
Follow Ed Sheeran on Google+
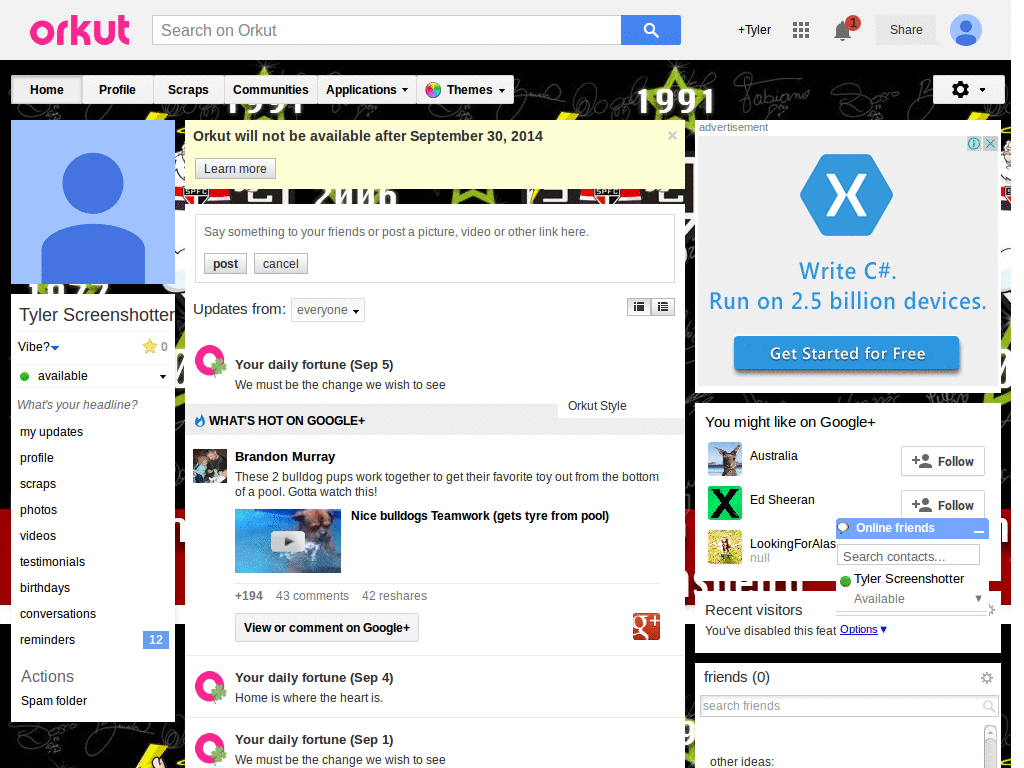[942, 505]
